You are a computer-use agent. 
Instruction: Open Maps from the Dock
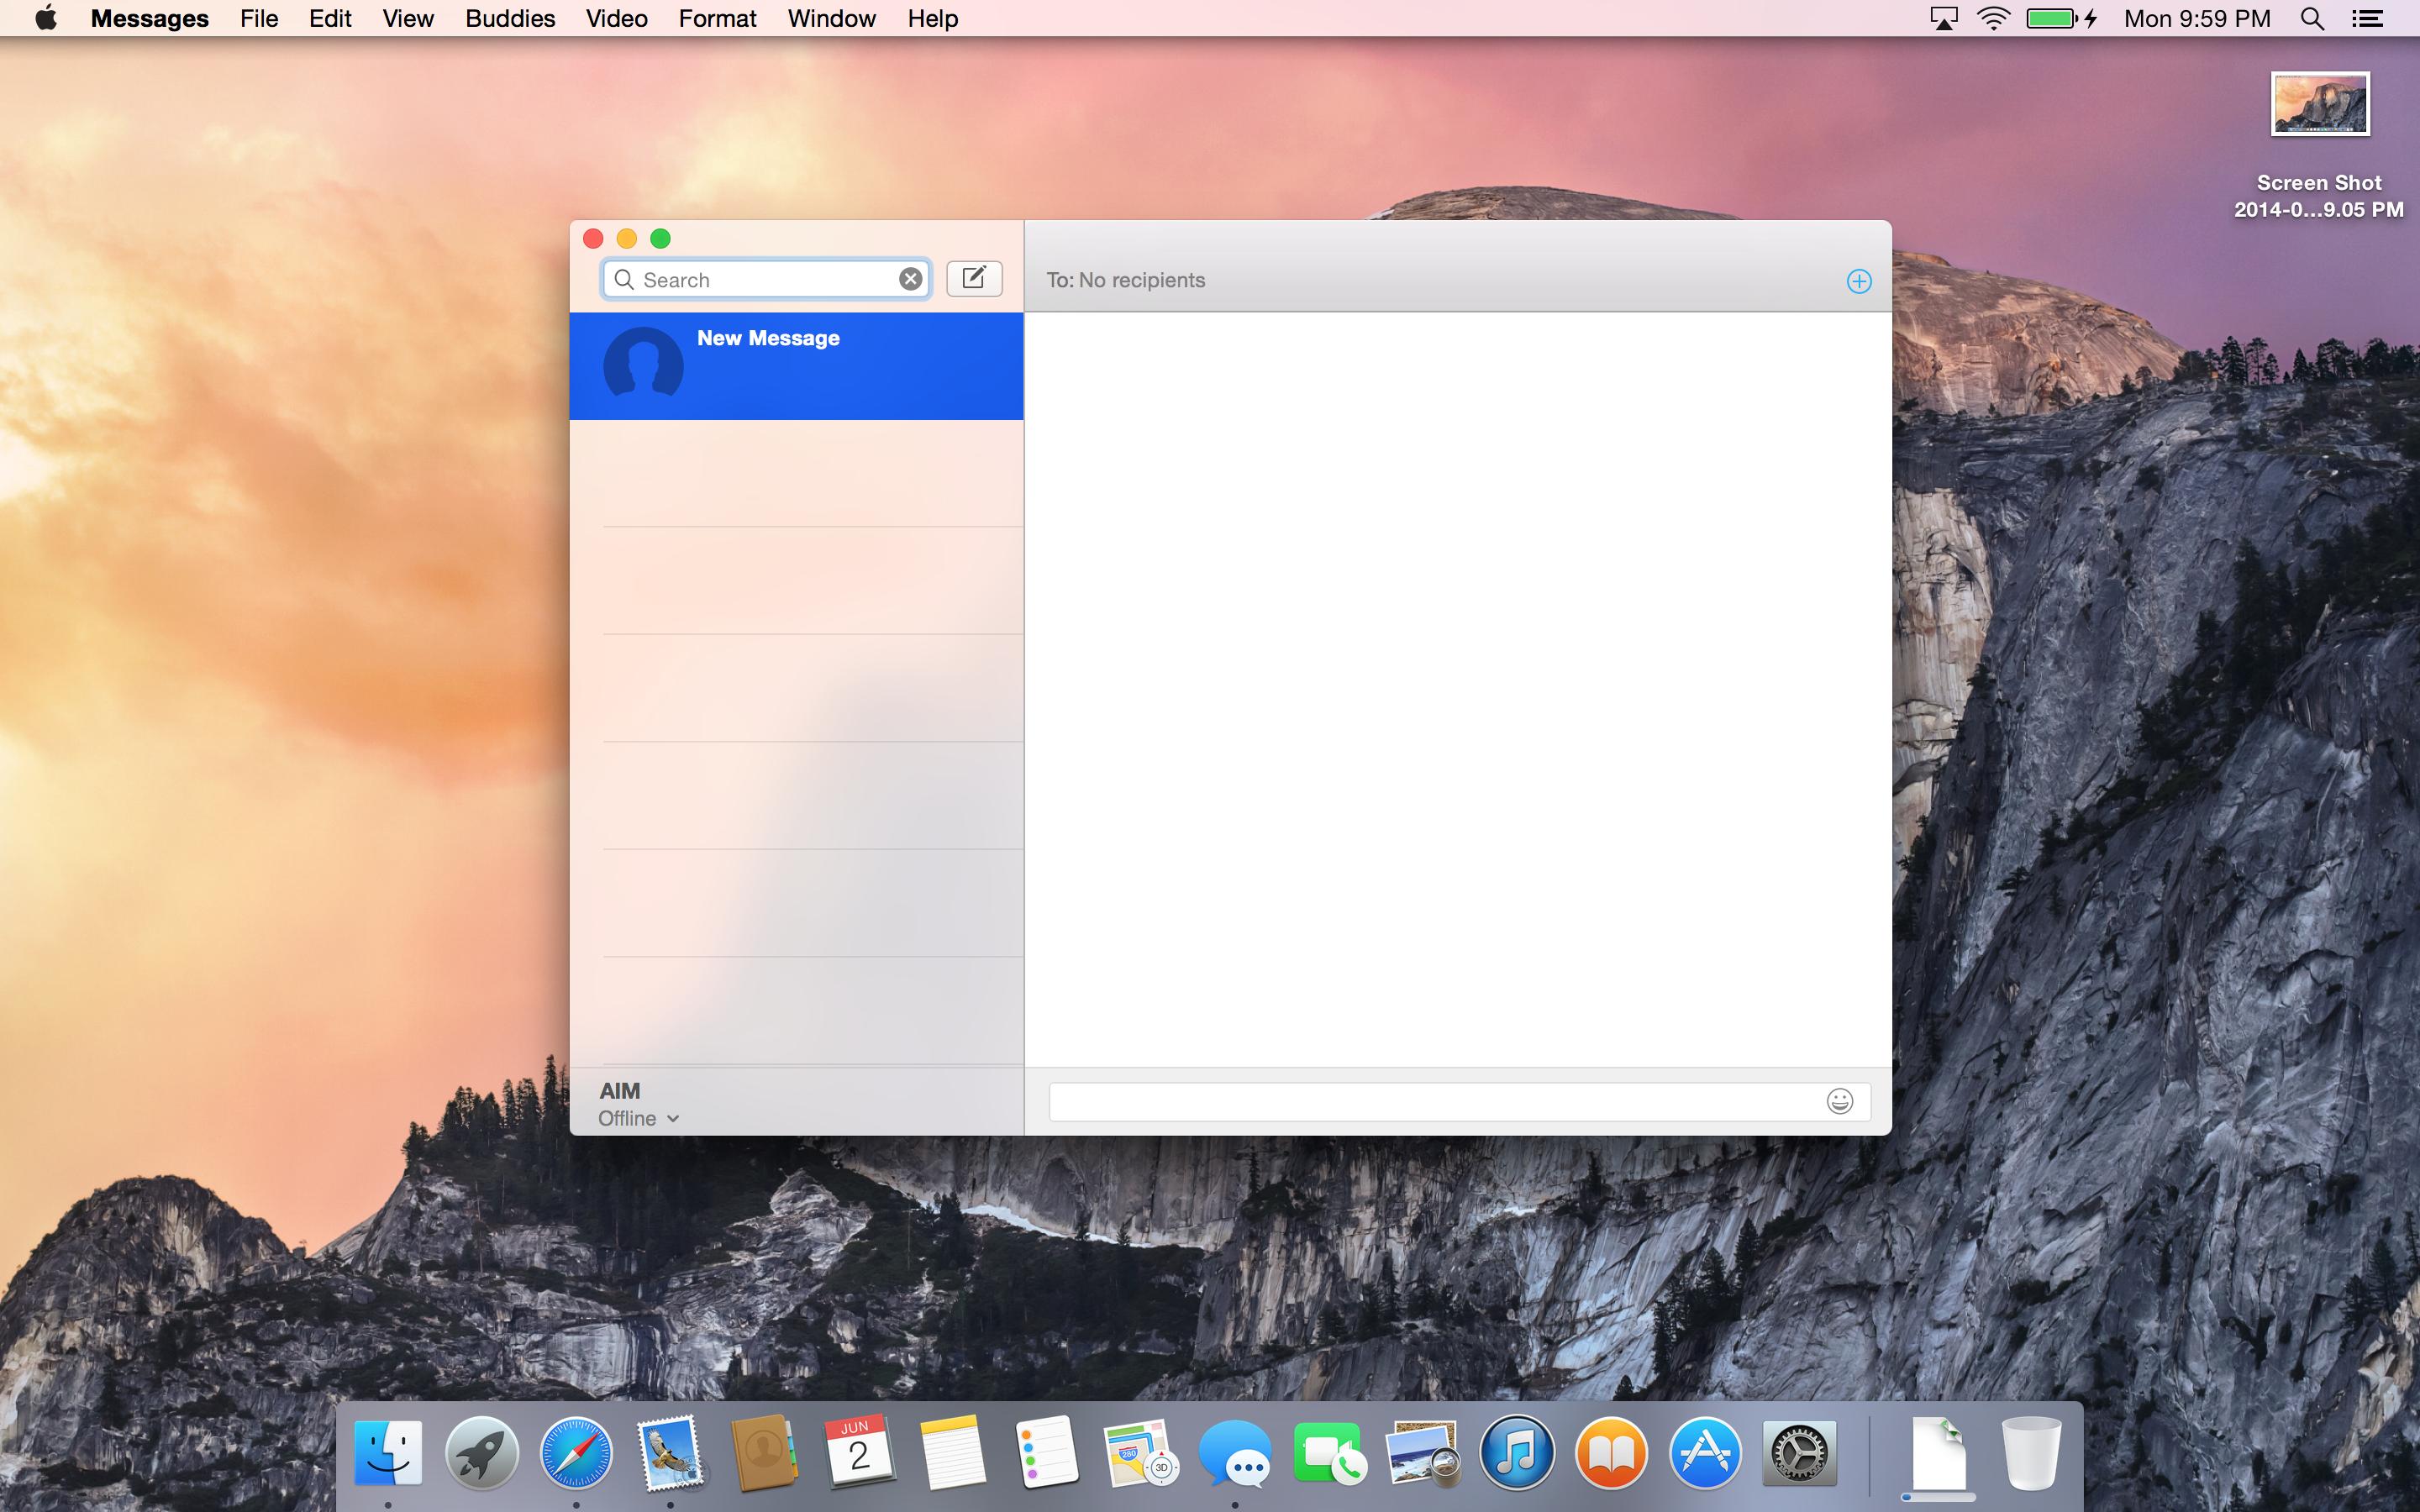tap(1139, 1453)
